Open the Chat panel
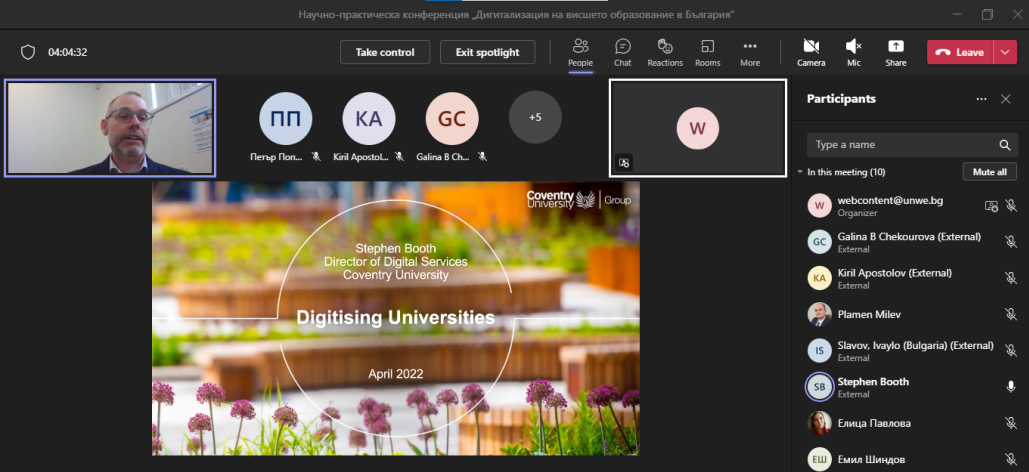Screen dimensions: 1029x472 coord(622,53)
